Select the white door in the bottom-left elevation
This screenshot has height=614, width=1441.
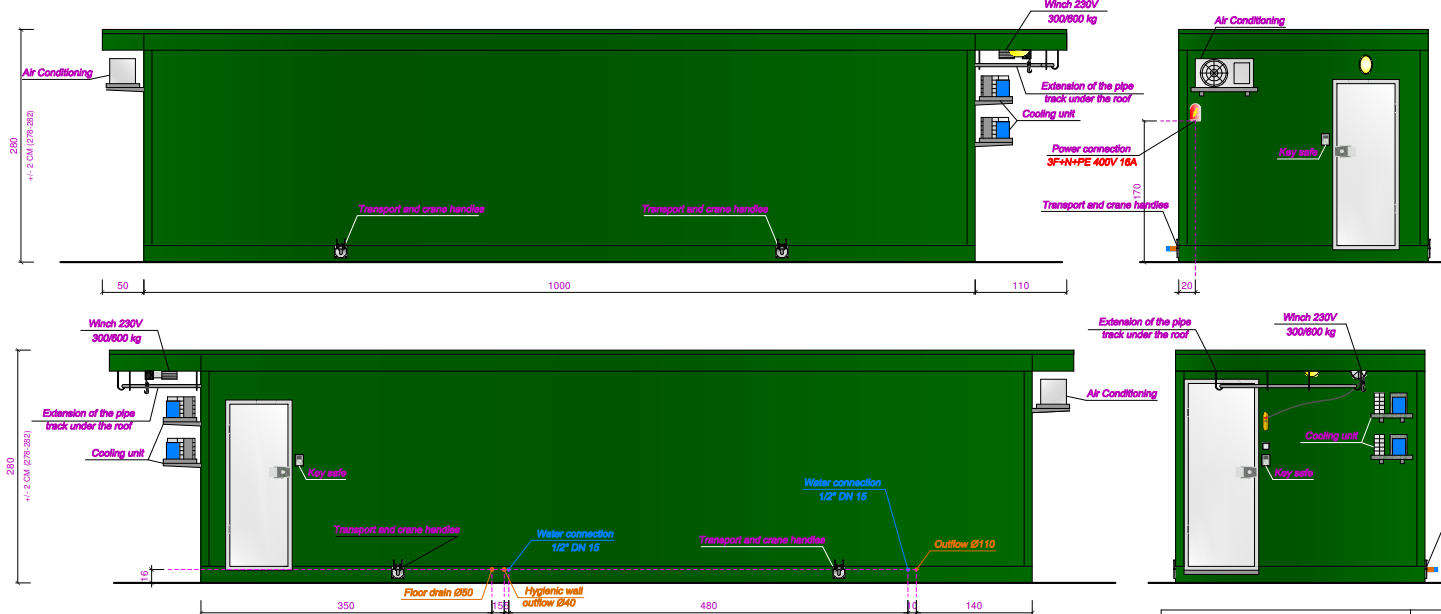click(259, 485)
